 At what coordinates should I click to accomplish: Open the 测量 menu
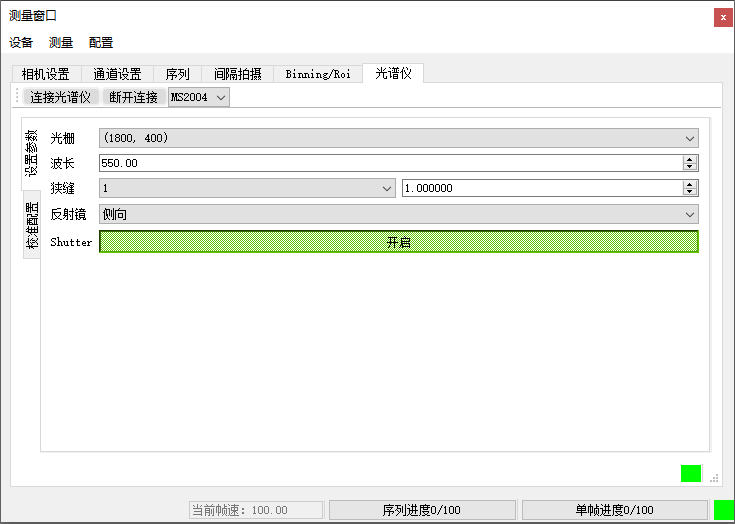pos(61,43)
